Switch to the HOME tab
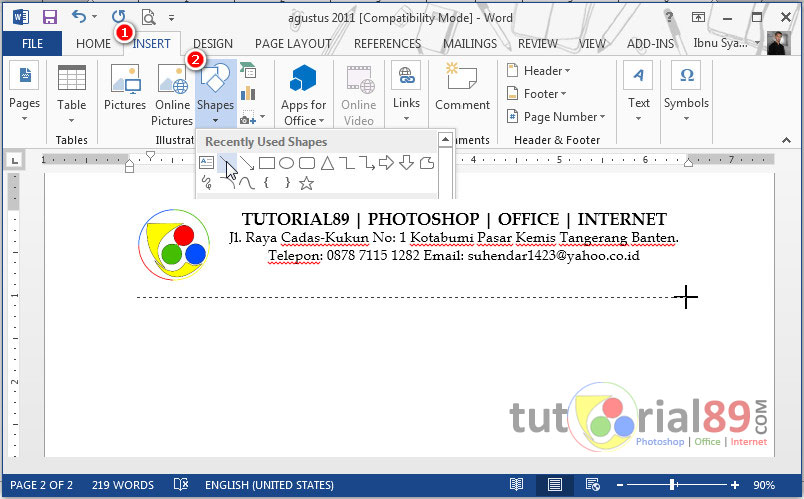804x499 pixels. point(93,44)
